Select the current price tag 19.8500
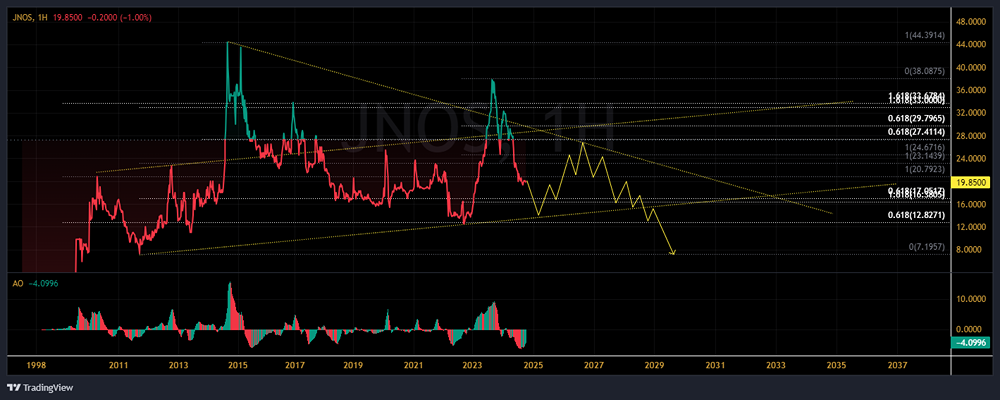Viewport: 1000px width, 400px height. pyautogui.click(x=971, y=182)
